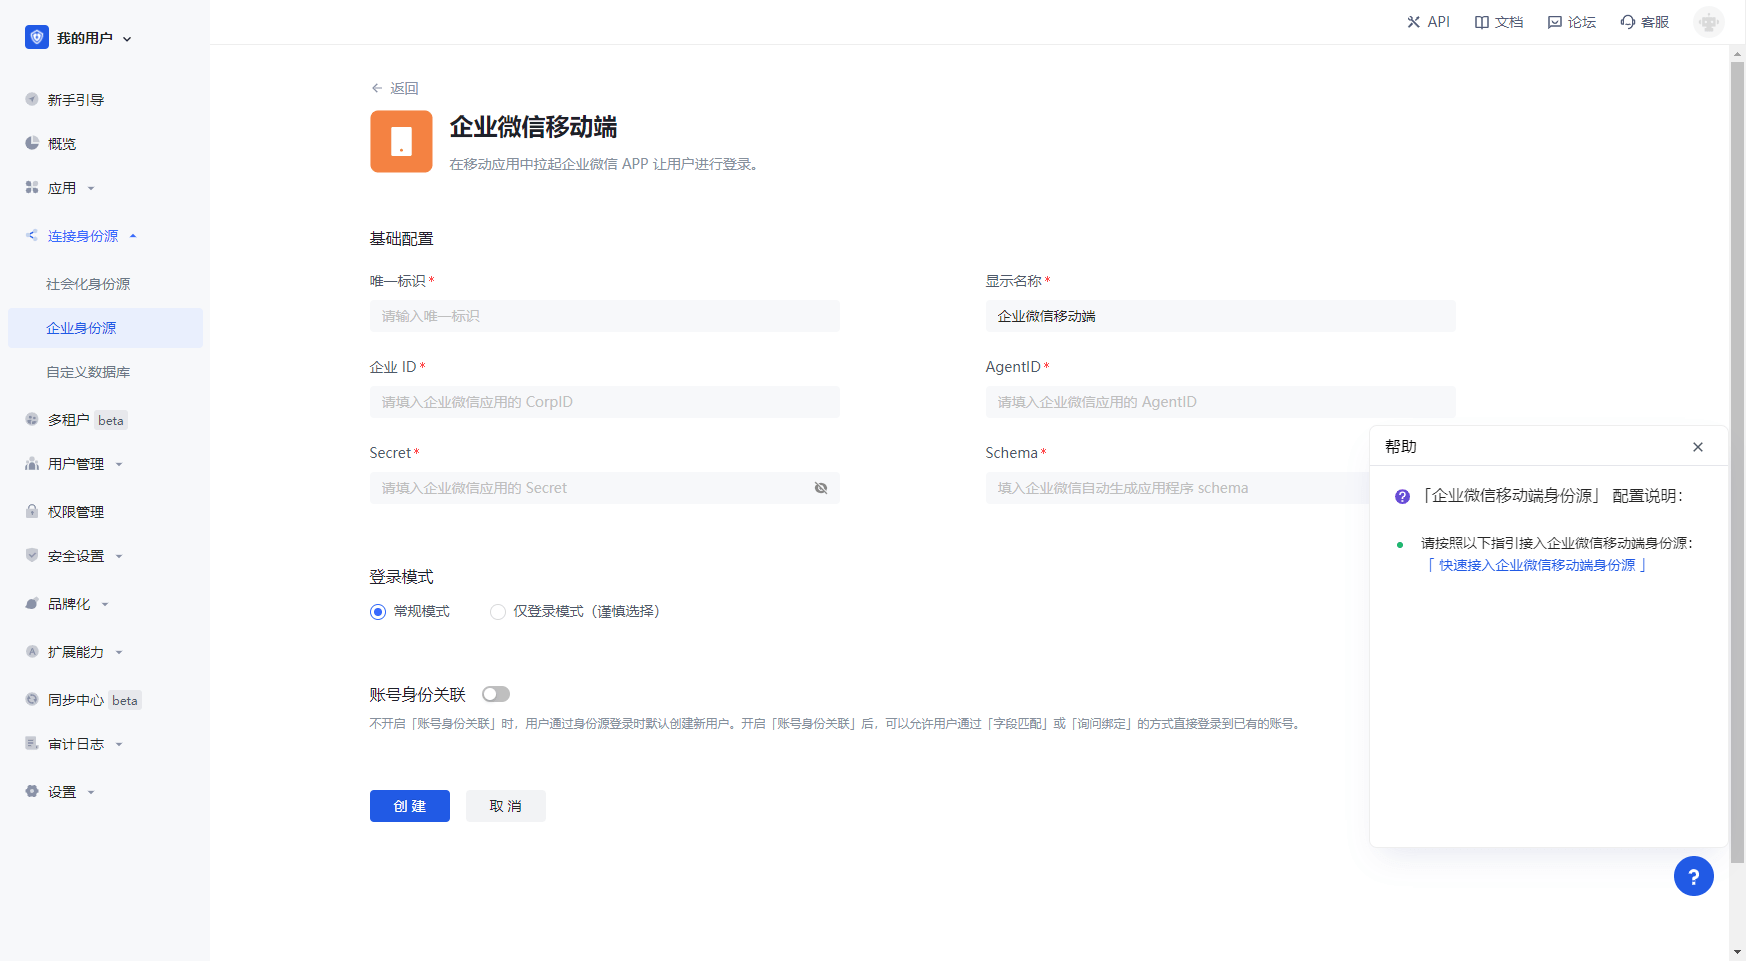Open the 论坛 forum icon link
The width and height of the screenshot is (1746, 961).
coord(1554,22)
